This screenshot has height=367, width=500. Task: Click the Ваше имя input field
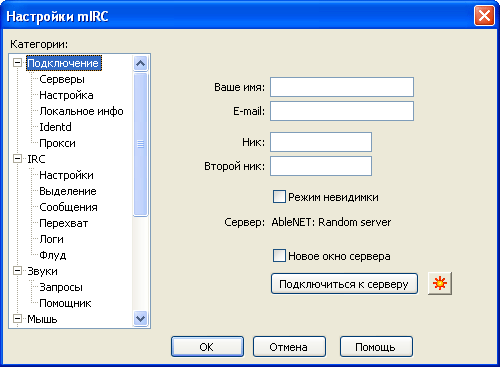coord(342,87)
